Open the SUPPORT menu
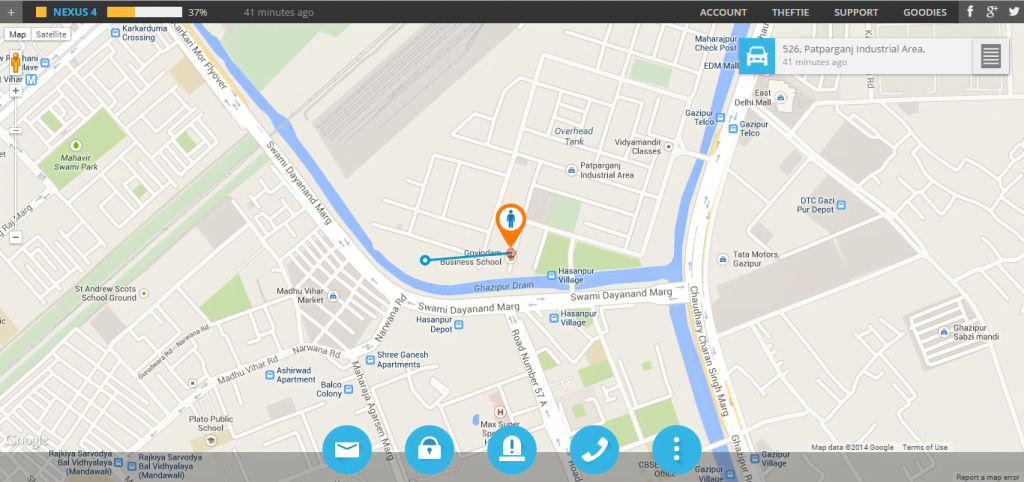Viewport: 1024px width, 482px height. [x=856, y=12]
